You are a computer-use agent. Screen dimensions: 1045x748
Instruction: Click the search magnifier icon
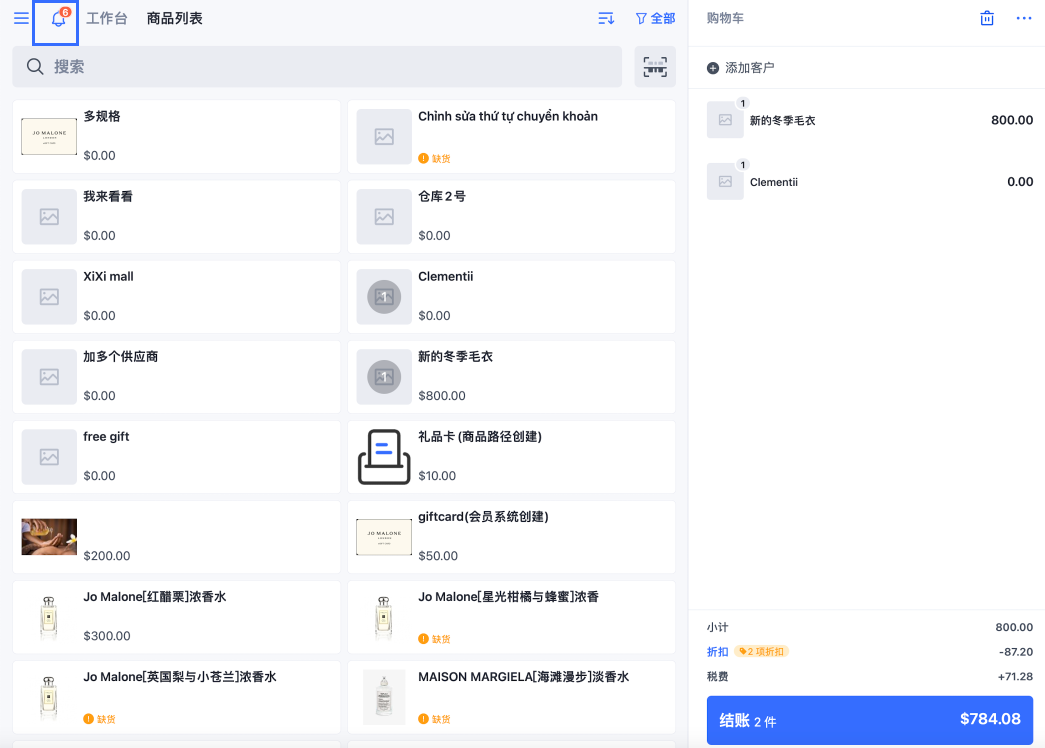click(x=35, y=67)
